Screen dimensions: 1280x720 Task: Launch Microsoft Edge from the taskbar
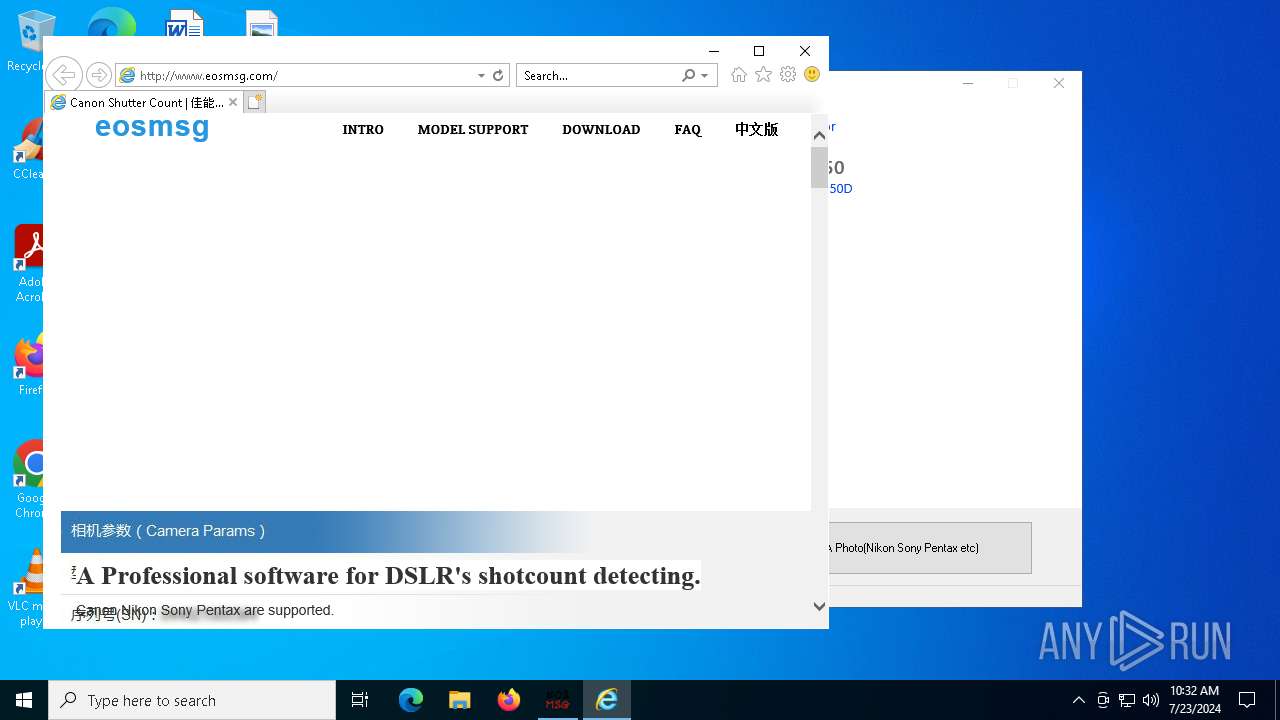(411, 700)
